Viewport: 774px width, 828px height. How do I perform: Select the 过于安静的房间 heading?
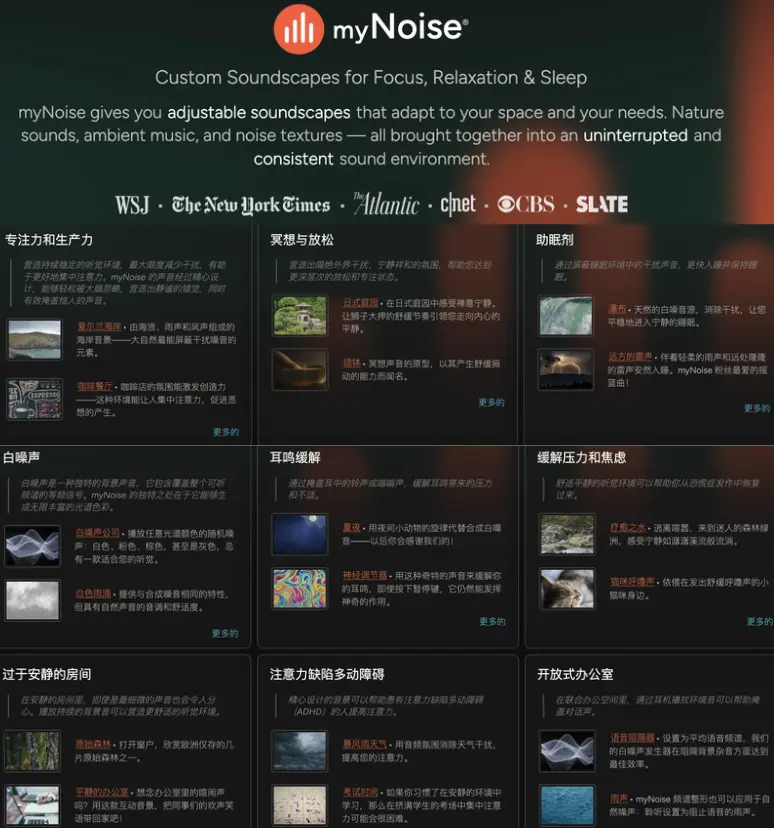click(46, 674)
